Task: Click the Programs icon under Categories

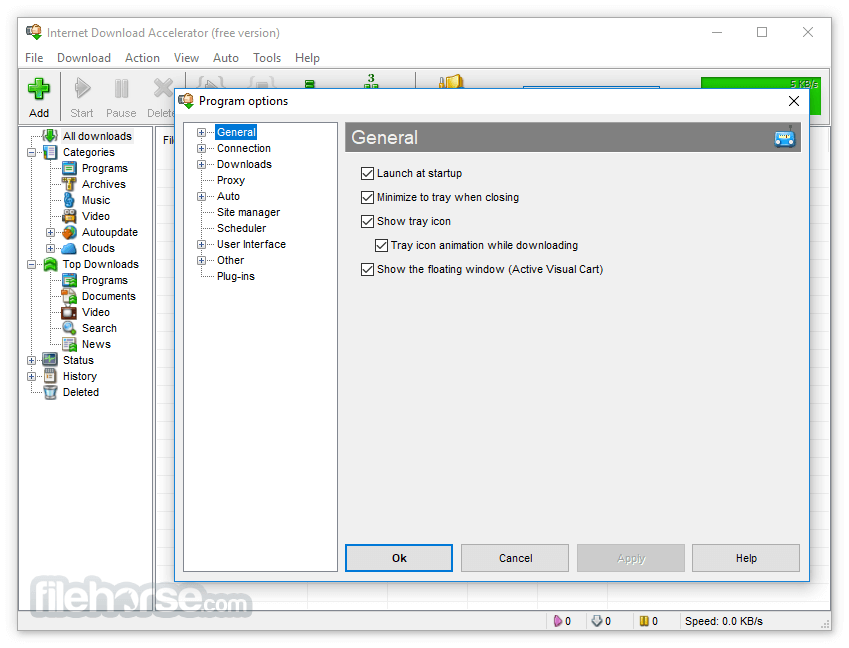Action: point(69,168)
